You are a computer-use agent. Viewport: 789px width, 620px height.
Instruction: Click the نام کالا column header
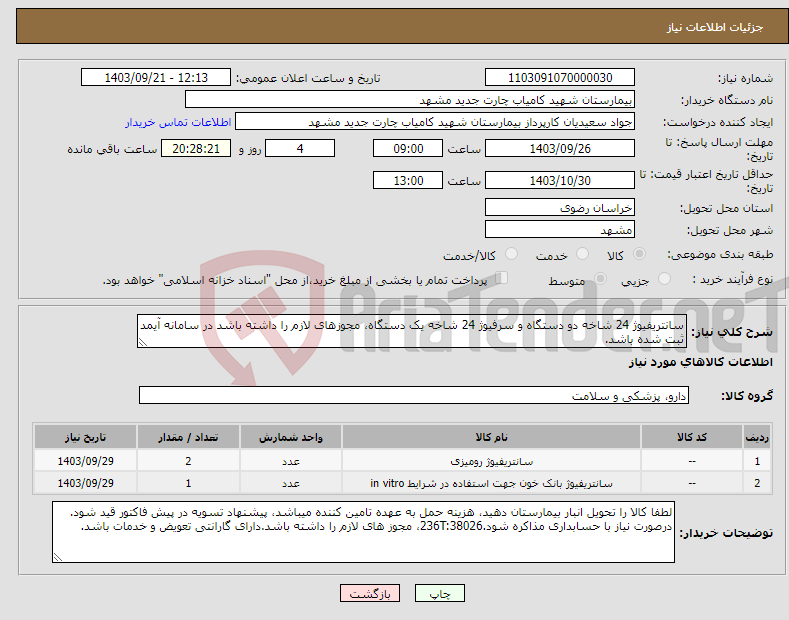(x=491, y=437)
